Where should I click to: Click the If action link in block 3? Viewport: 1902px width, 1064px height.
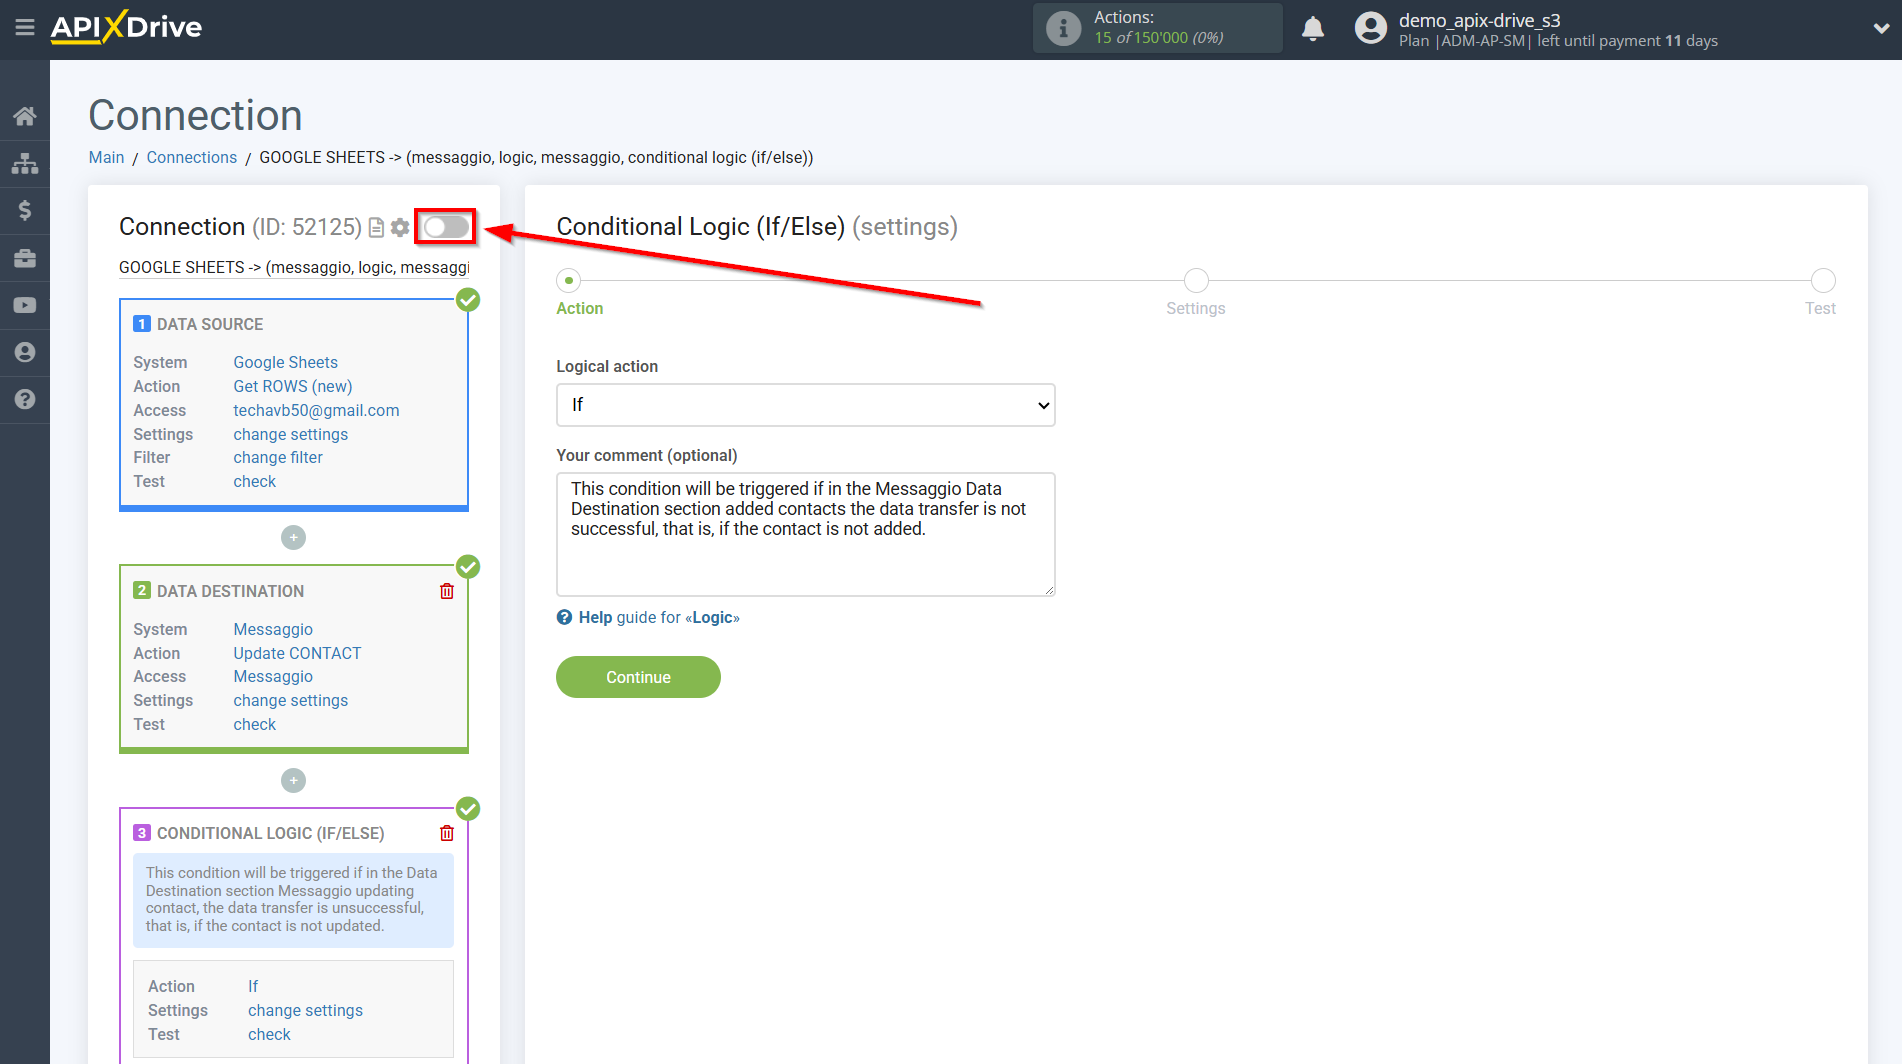coord(253,986)
